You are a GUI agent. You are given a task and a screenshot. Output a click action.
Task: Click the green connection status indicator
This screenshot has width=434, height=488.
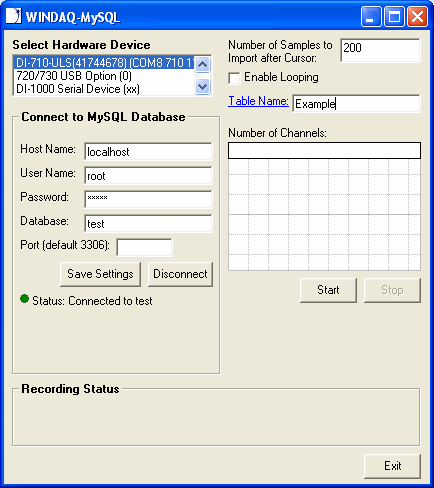(24, 299)
